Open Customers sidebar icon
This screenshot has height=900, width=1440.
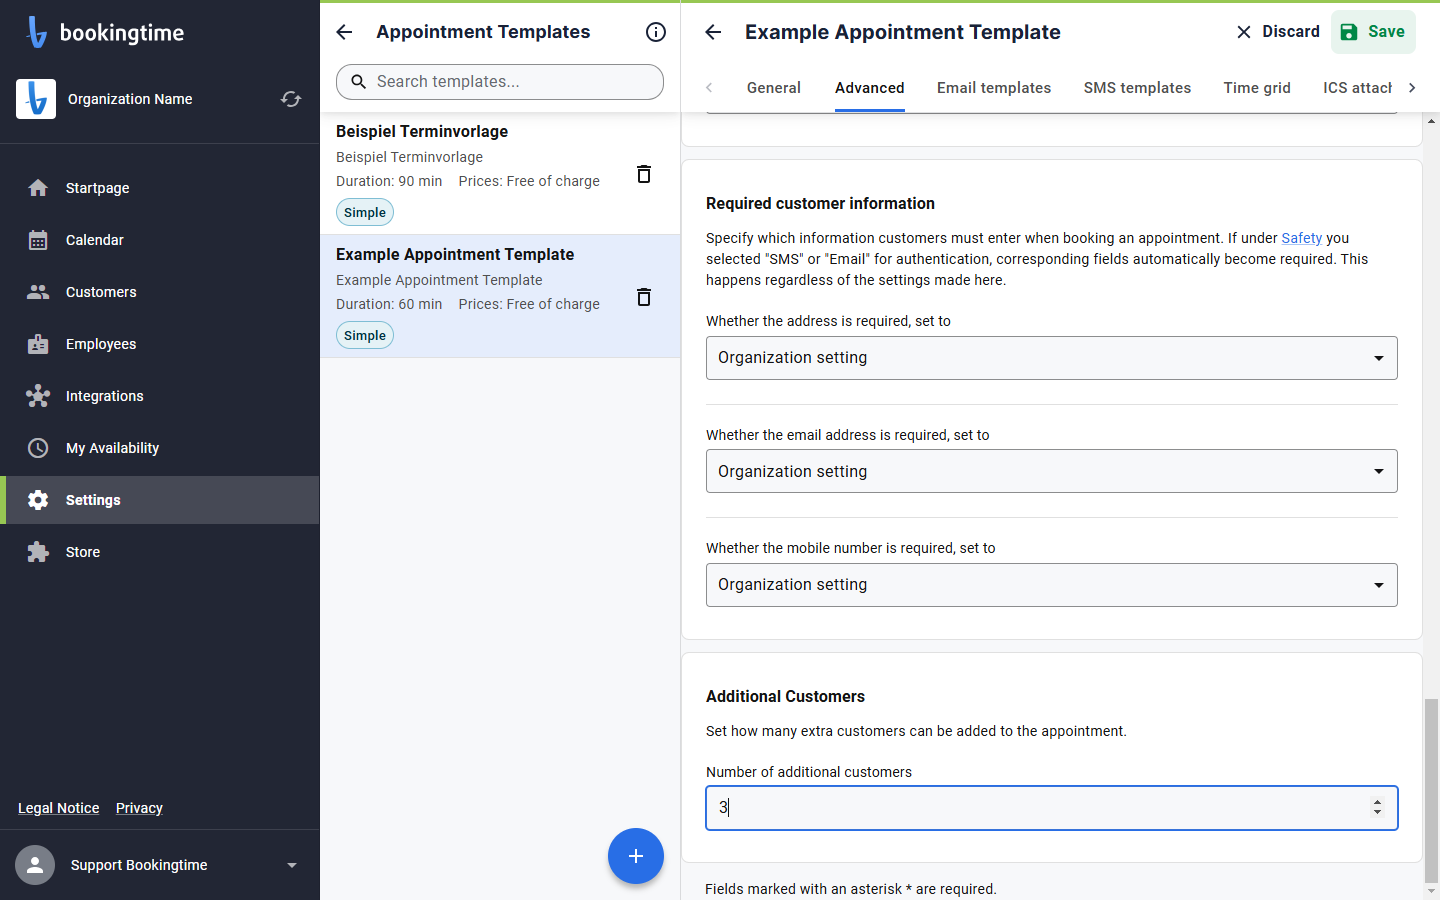[x=38, y=292]
